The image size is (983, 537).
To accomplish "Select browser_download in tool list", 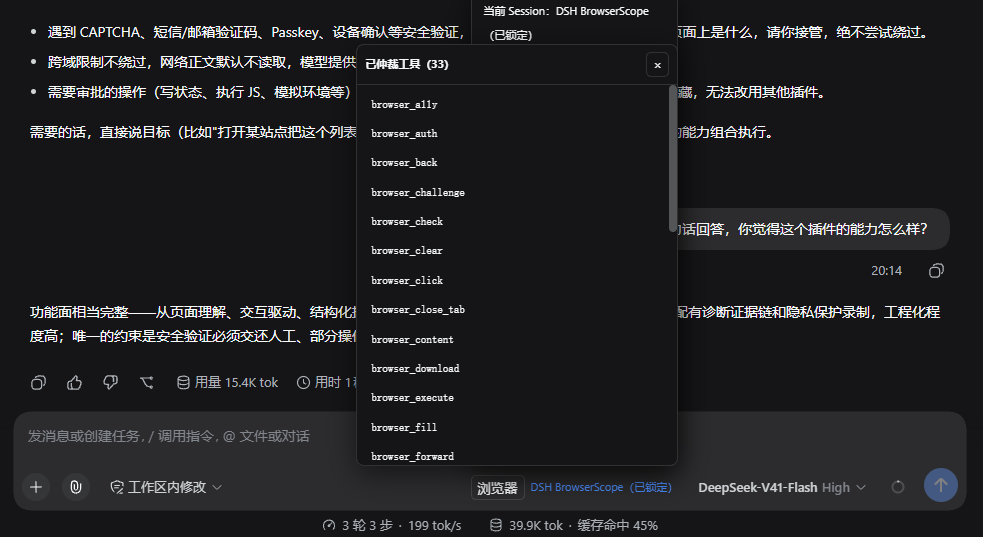I will point(415,368).
